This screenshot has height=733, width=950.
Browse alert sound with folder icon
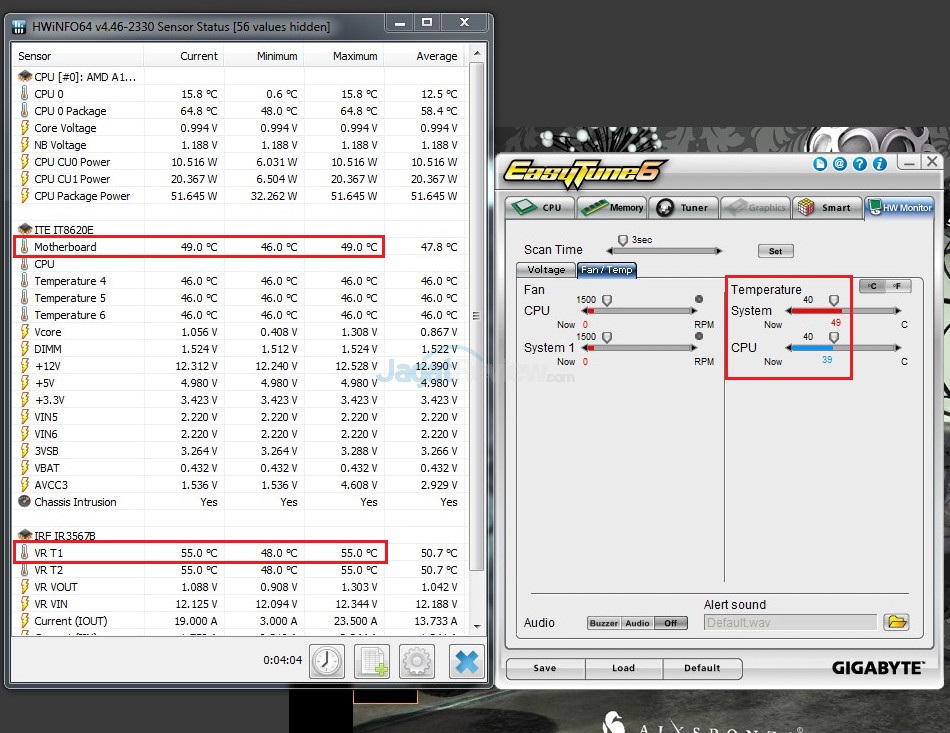896,622
